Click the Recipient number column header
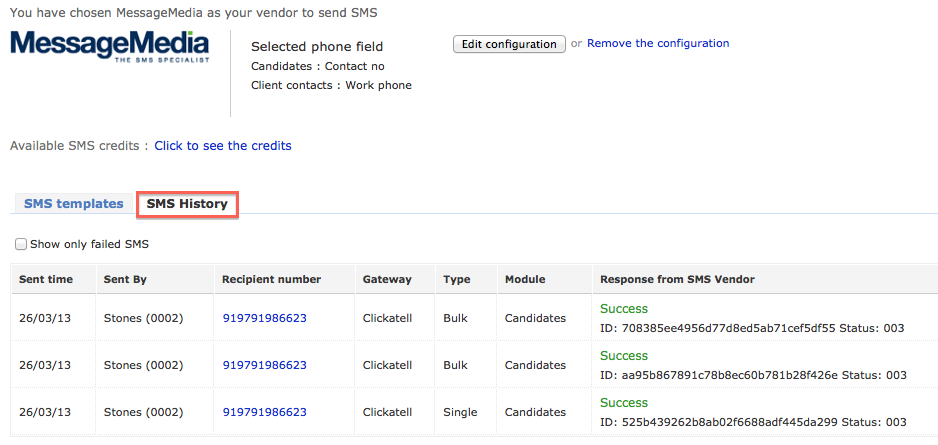Screen dimensions: 938x445 pos(271,279)
